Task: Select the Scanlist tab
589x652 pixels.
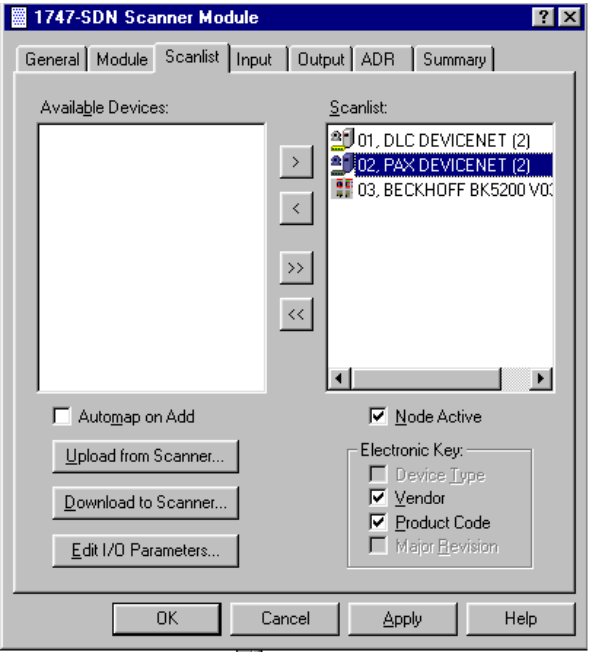Action: tap(192, 57)
